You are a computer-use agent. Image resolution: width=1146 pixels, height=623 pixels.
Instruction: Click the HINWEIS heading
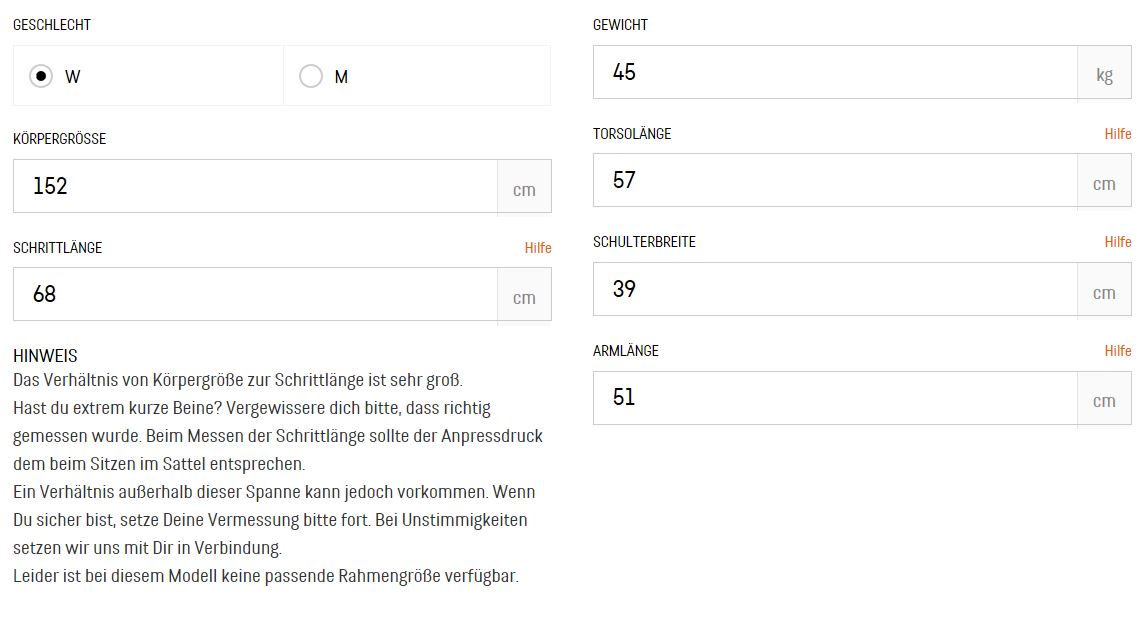45,356
